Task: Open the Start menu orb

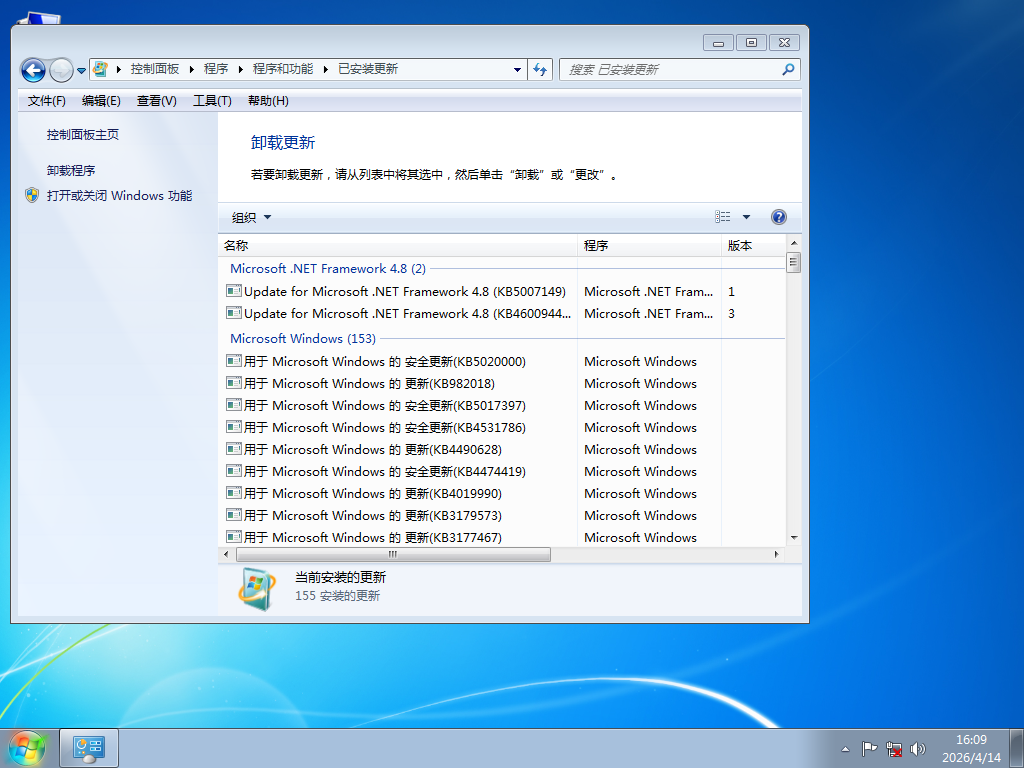Action: click(25, 747)
